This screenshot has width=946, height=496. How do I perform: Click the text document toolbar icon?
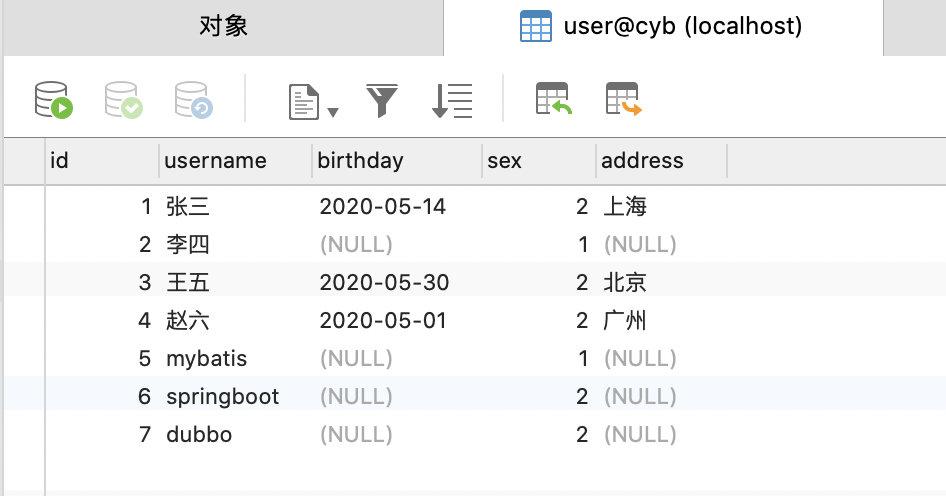(x=303, y=101)
